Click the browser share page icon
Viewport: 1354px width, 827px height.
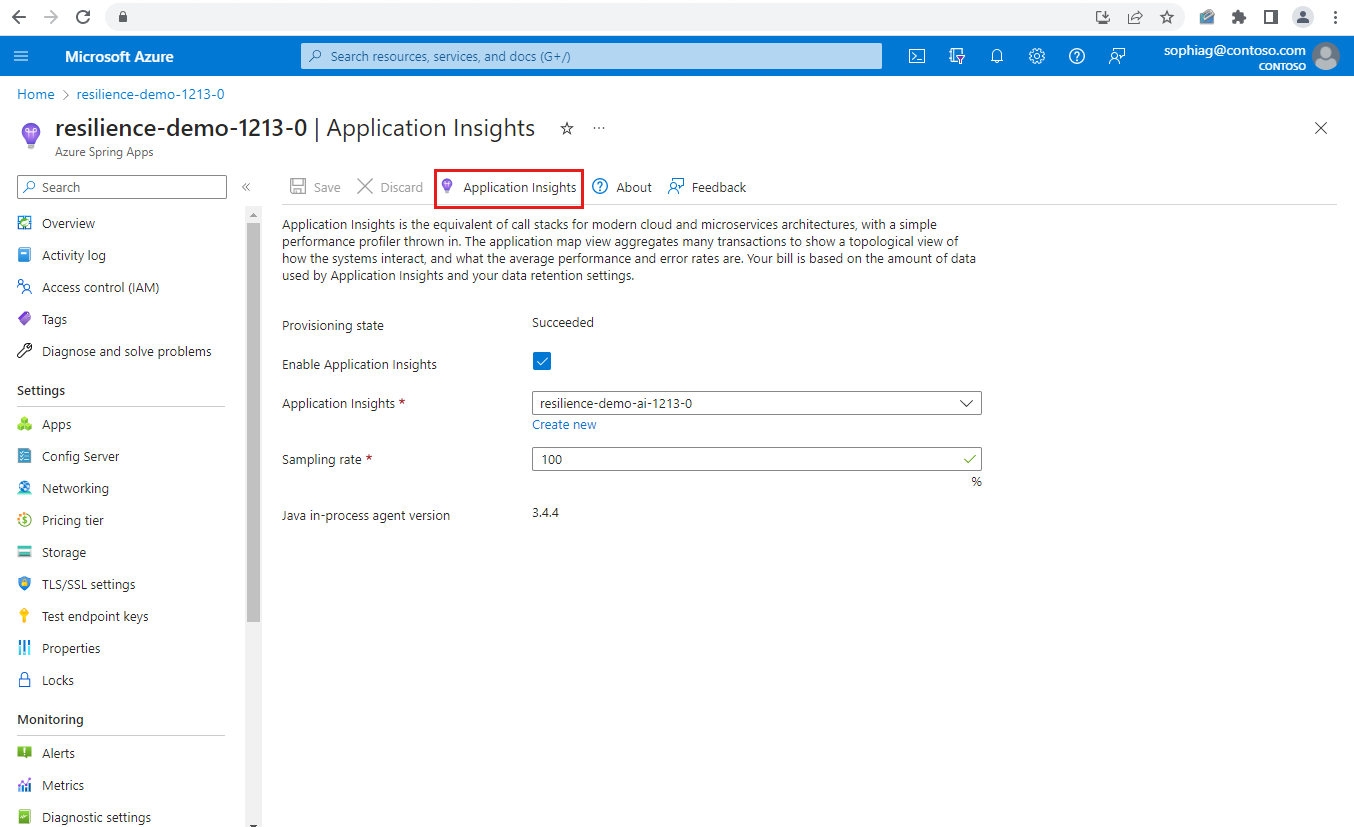[1135, 17]
